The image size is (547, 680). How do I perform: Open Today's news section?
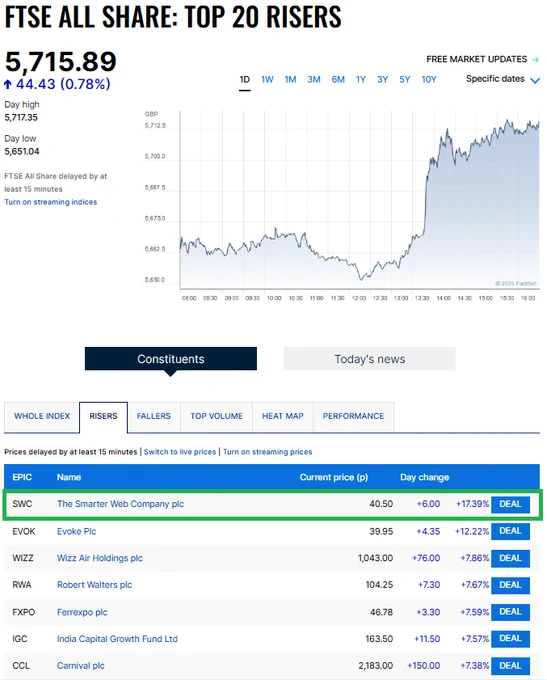pos(370,359)
